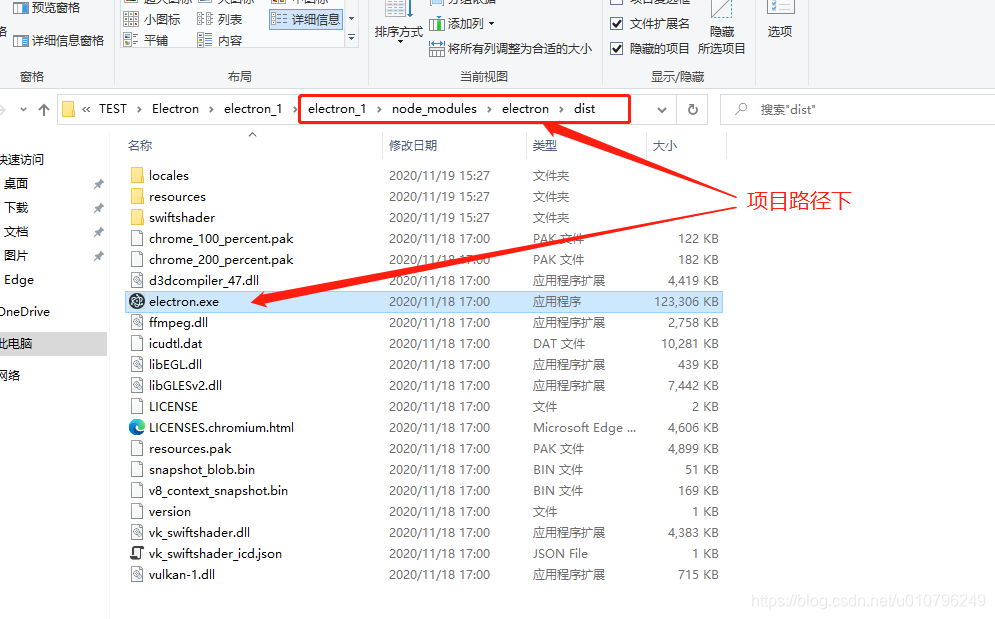This screenshot has height=619, width=995.
Task: Select Details view layout
Action: tap(306, 19)
